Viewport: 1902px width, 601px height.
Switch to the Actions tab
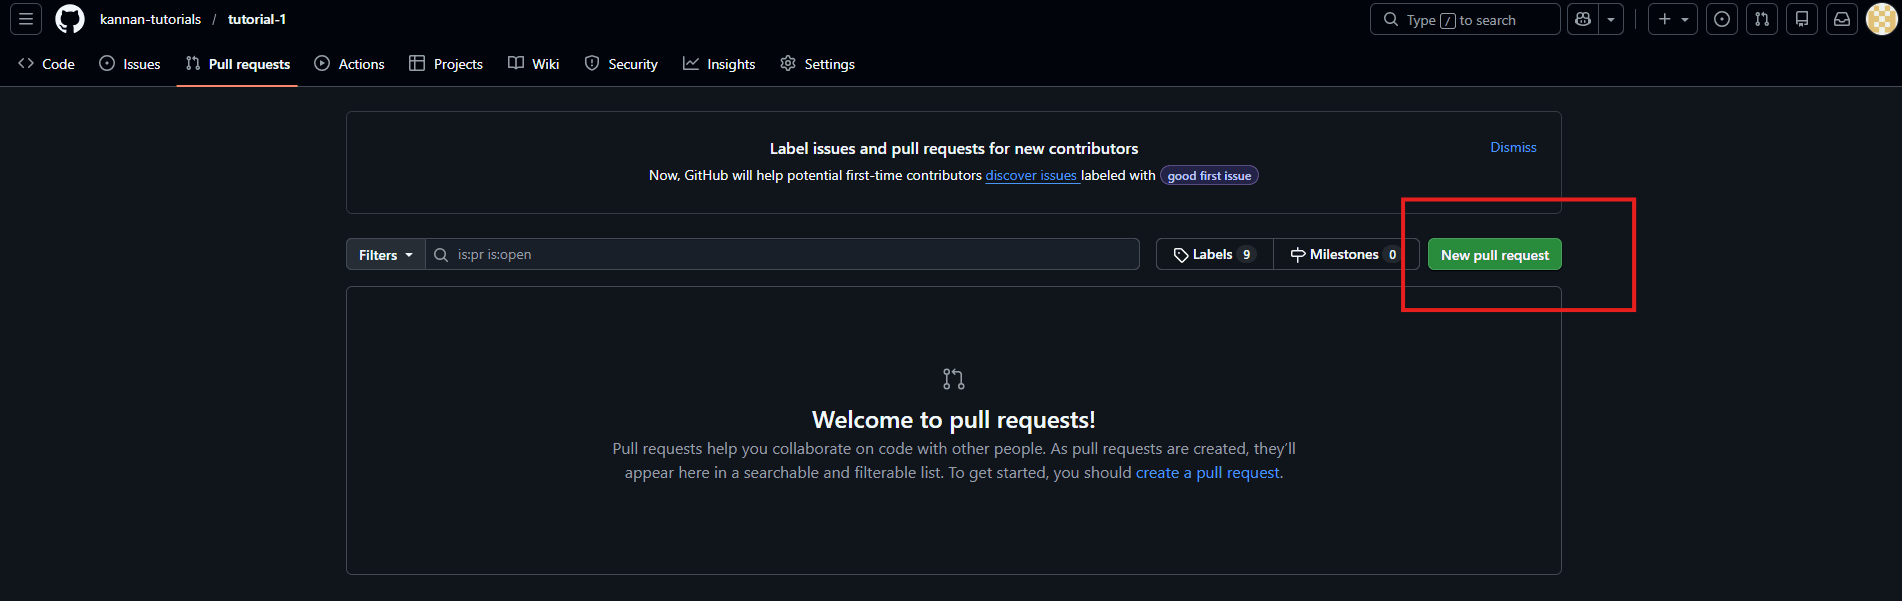click(x=349, y=64)
